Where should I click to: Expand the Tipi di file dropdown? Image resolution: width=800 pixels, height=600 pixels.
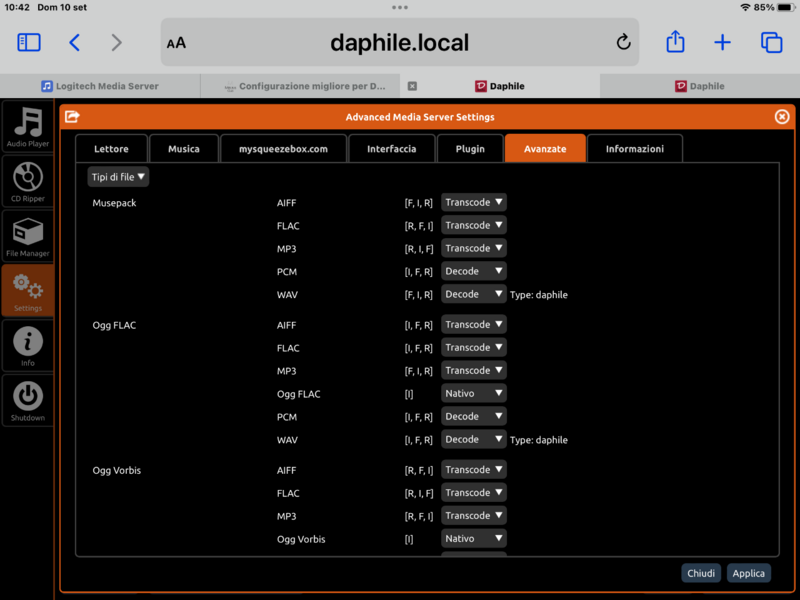[x=118, y=177]
